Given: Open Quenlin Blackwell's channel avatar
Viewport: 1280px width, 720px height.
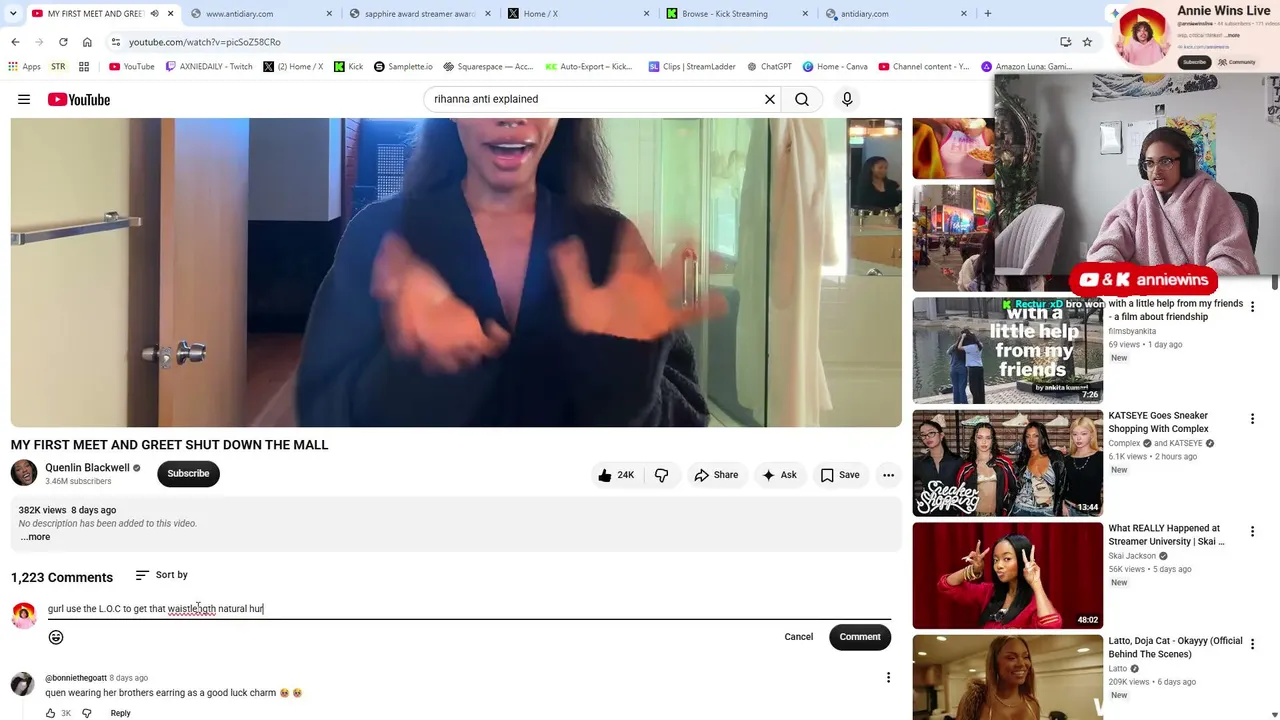Looking at the screenshot, I should click(24, 473).
